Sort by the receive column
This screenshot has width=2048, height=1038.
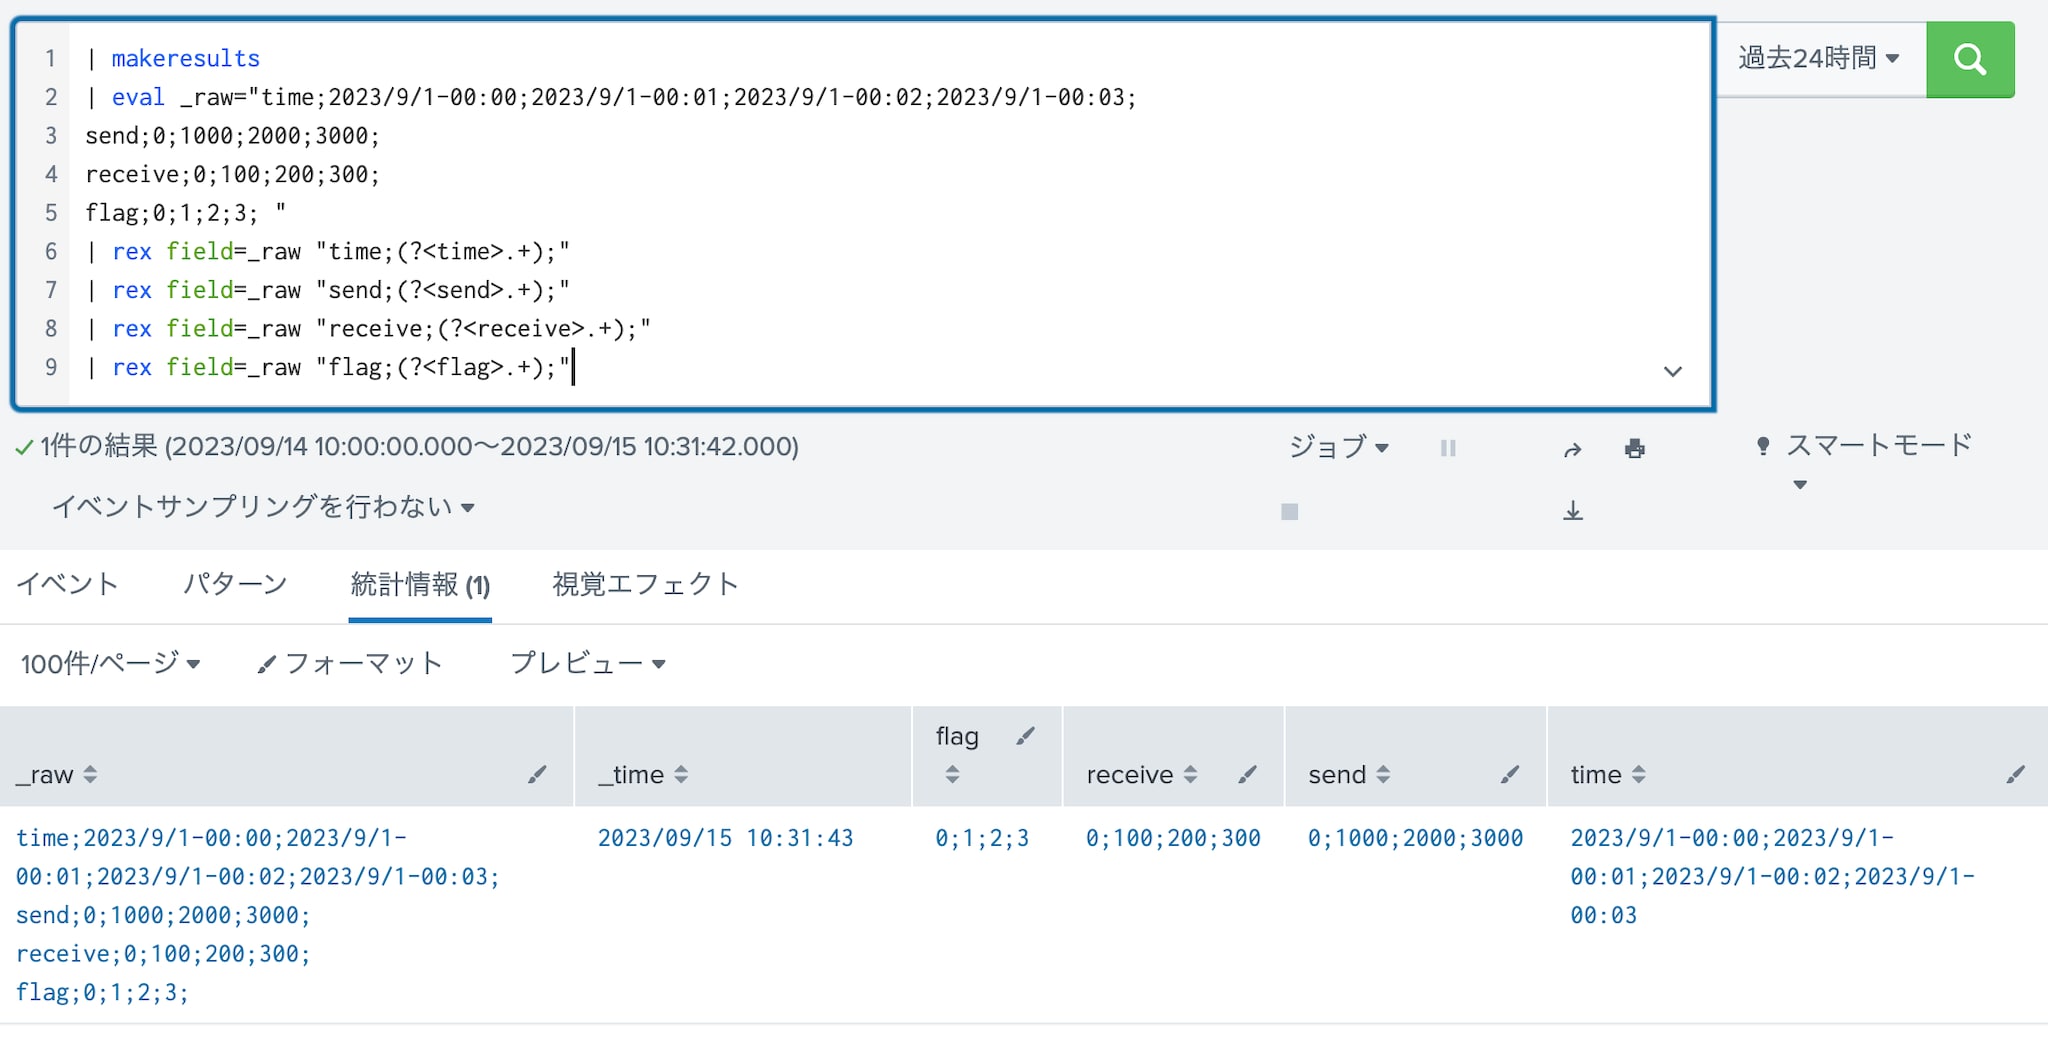coord(1141,774)
